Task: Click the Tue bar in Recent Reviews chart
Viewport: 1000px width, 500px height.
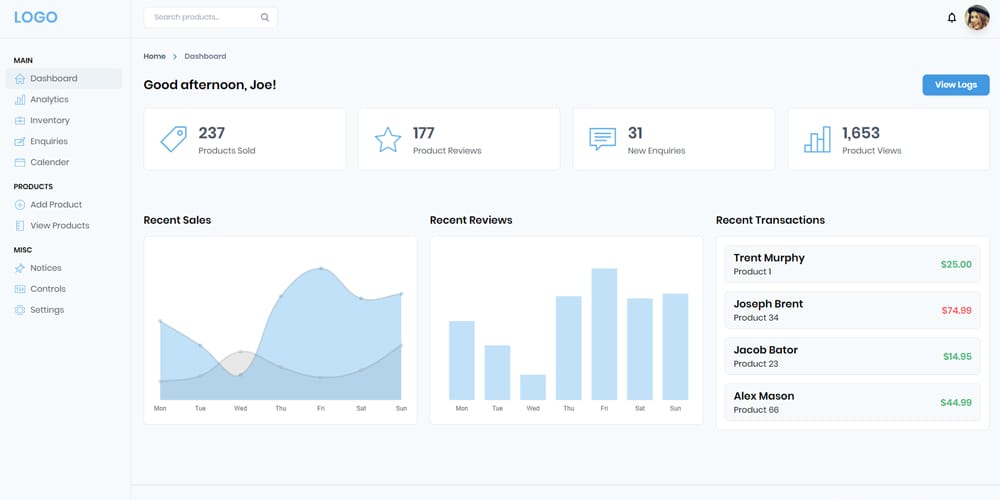Action: tap(497, 372)
